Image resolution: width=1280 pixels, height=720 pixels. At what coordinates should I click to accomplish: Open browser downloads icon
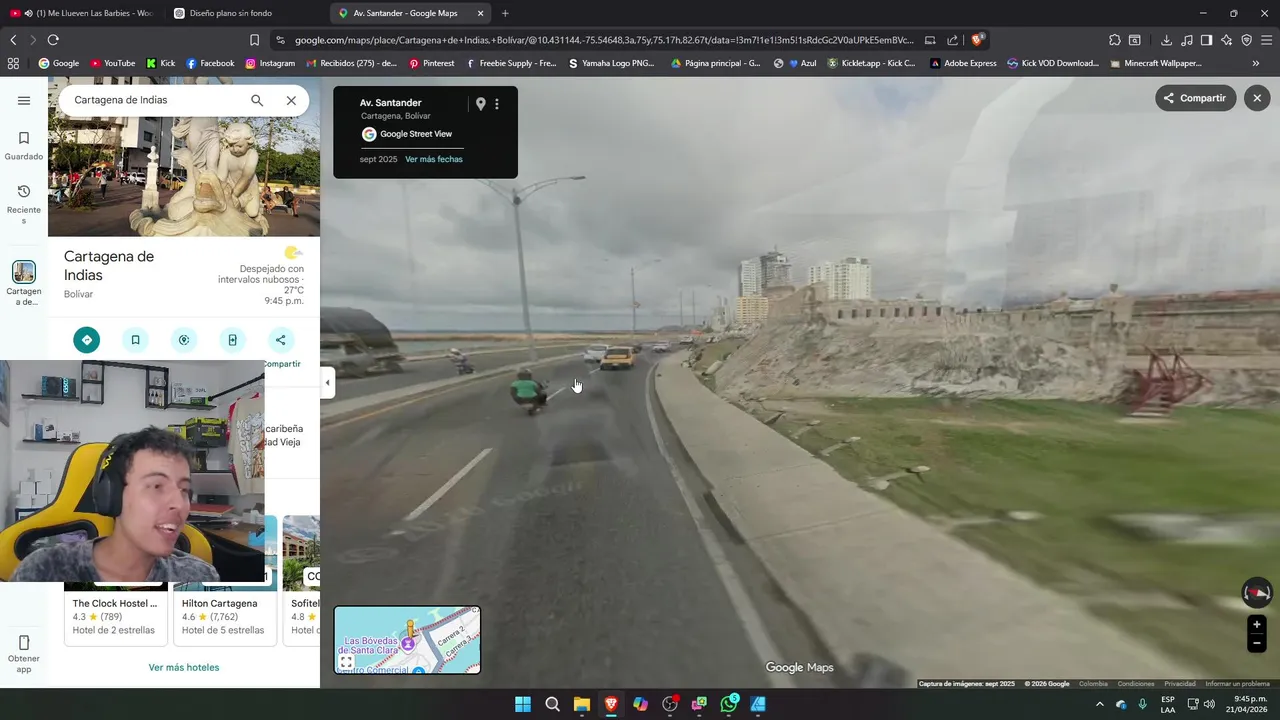pos(1166,40)
